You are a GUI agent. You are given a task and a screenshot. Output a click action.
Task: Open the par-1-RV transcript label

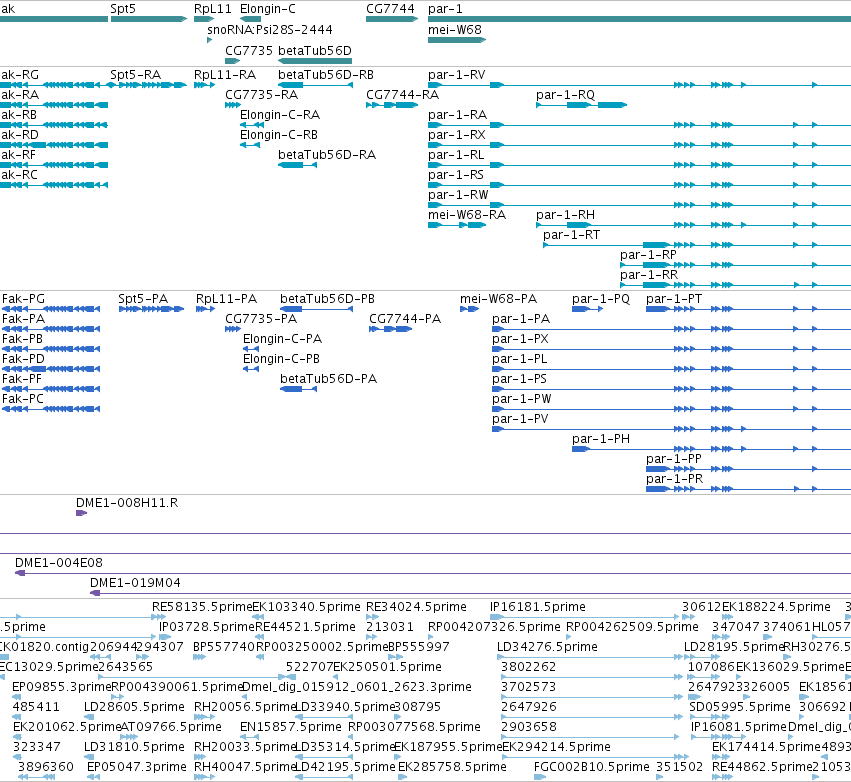456,75
